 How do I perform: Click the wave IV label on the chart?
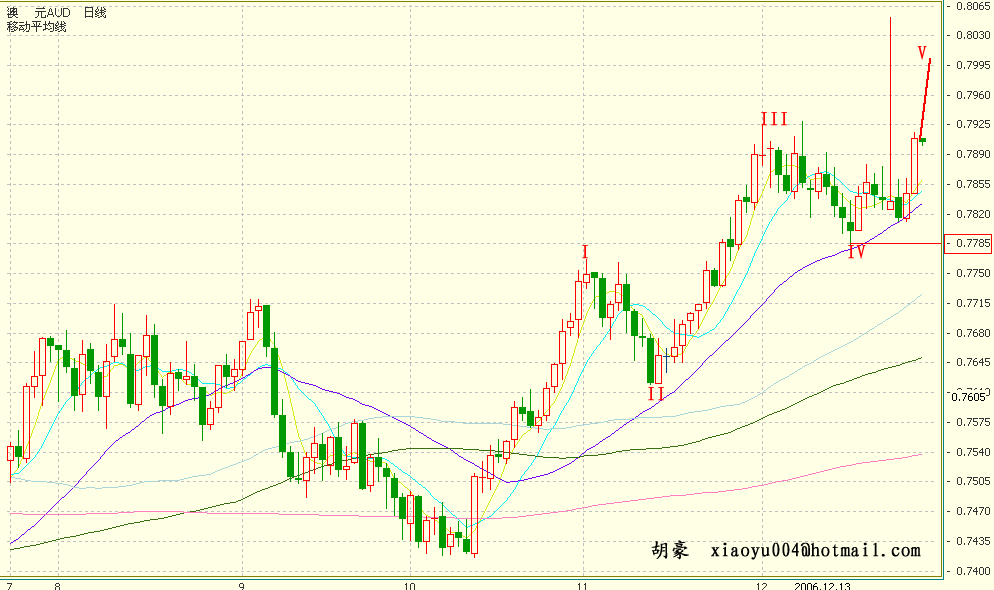pyautogui.click(x=856, y=252)
